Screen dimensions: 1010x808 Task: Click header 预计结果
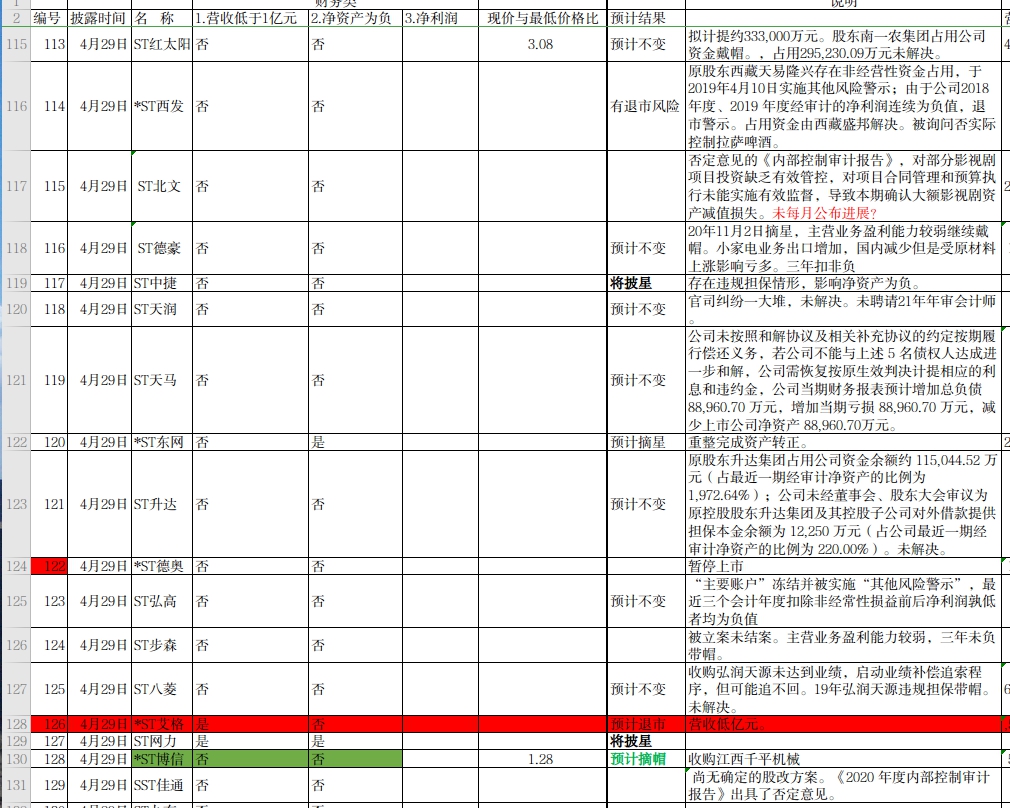[646, 18]
